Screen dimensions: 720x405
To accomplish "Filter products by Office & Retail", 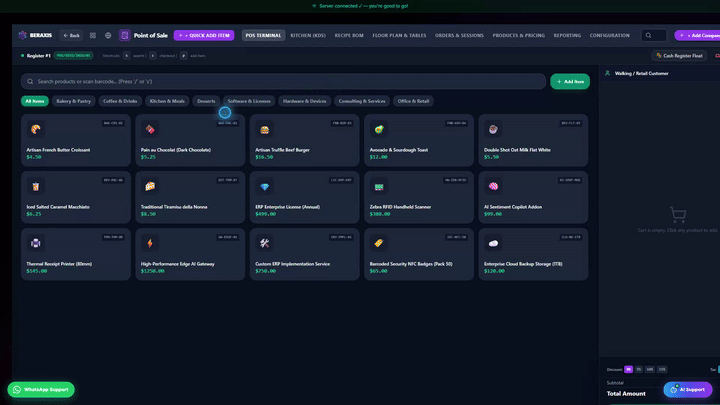I will [x=413, y=101].
